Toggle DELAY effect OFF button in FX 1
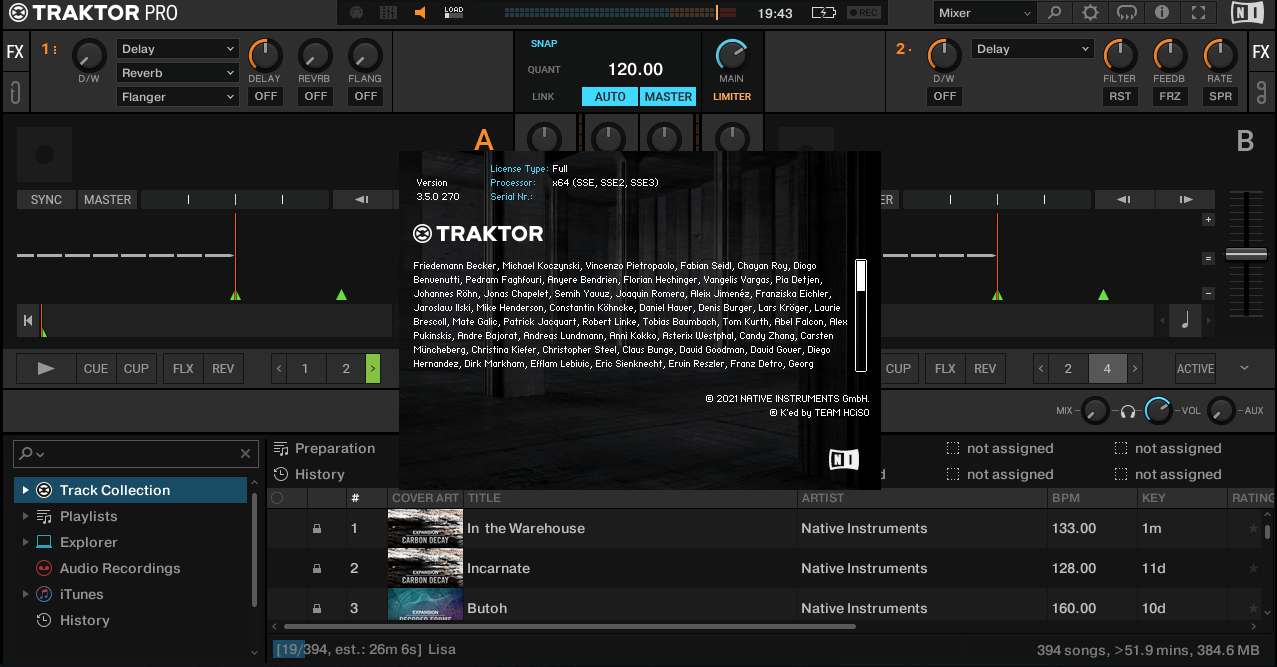Viewport: 1277px width, 667px height. pos(265,96)
